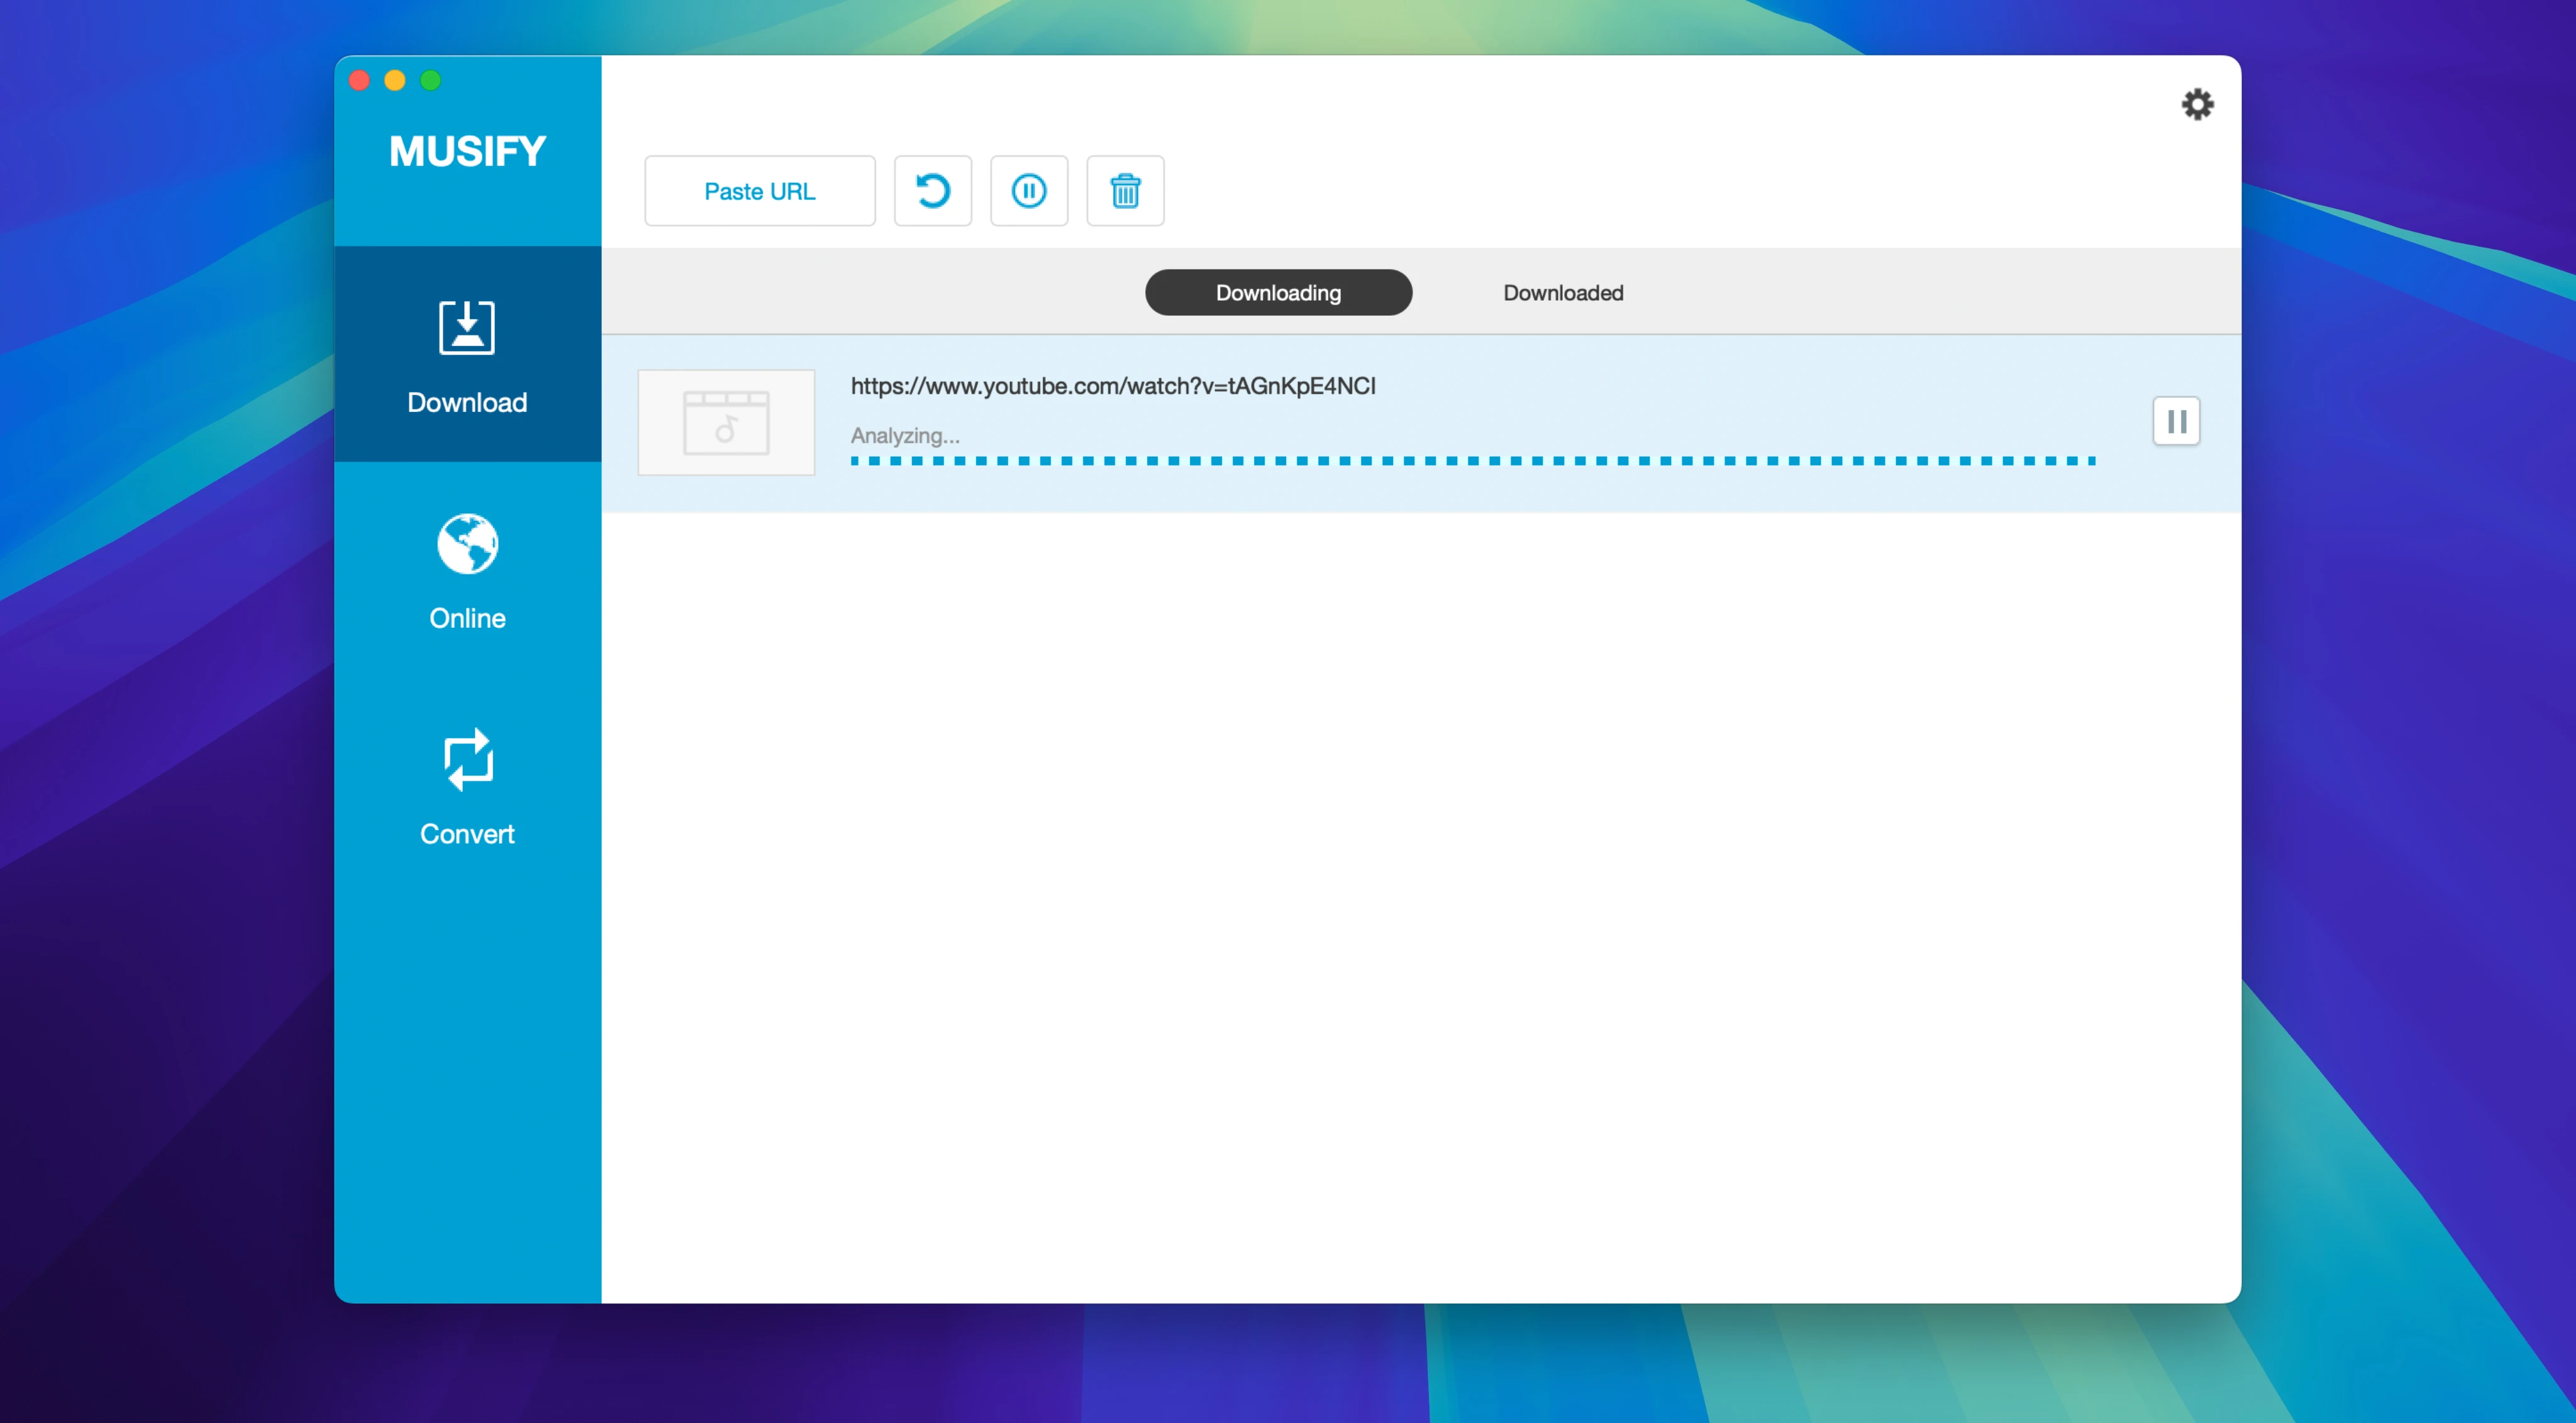Pause all downloads with toolbar pause icon

point(1028,191)
